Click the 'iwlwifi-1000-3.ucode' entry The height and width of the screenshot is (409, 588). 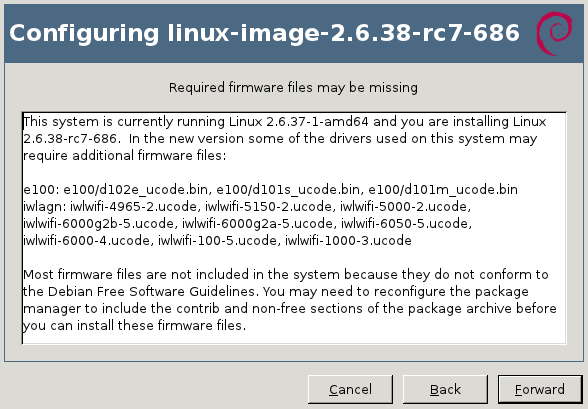(x=348, y=240)
